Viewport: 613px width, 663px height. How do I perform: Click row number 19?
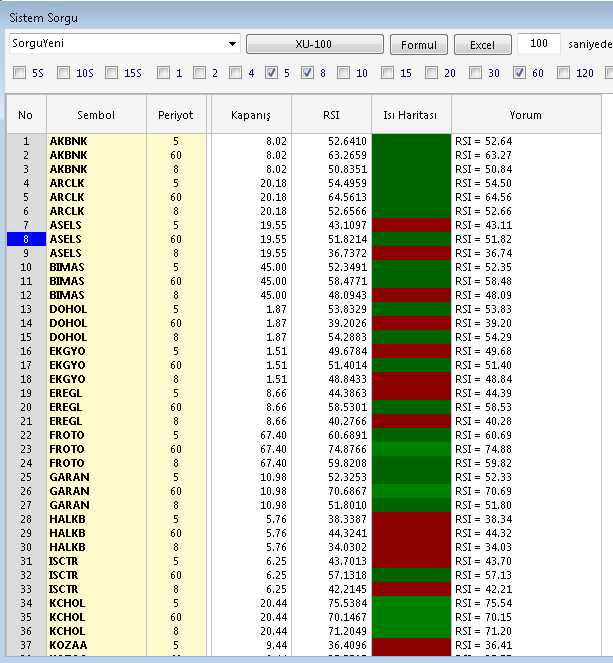pos(26,393)
